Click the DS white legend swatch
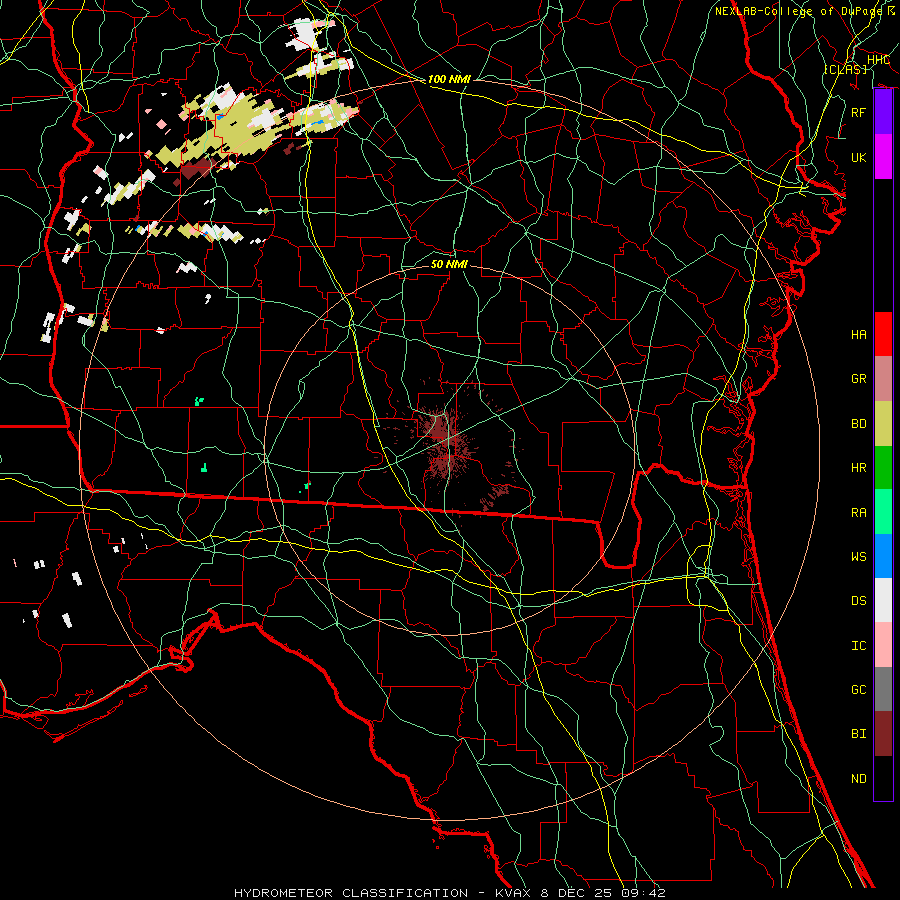Screen dimensions: 900x900 coord(883,600)
